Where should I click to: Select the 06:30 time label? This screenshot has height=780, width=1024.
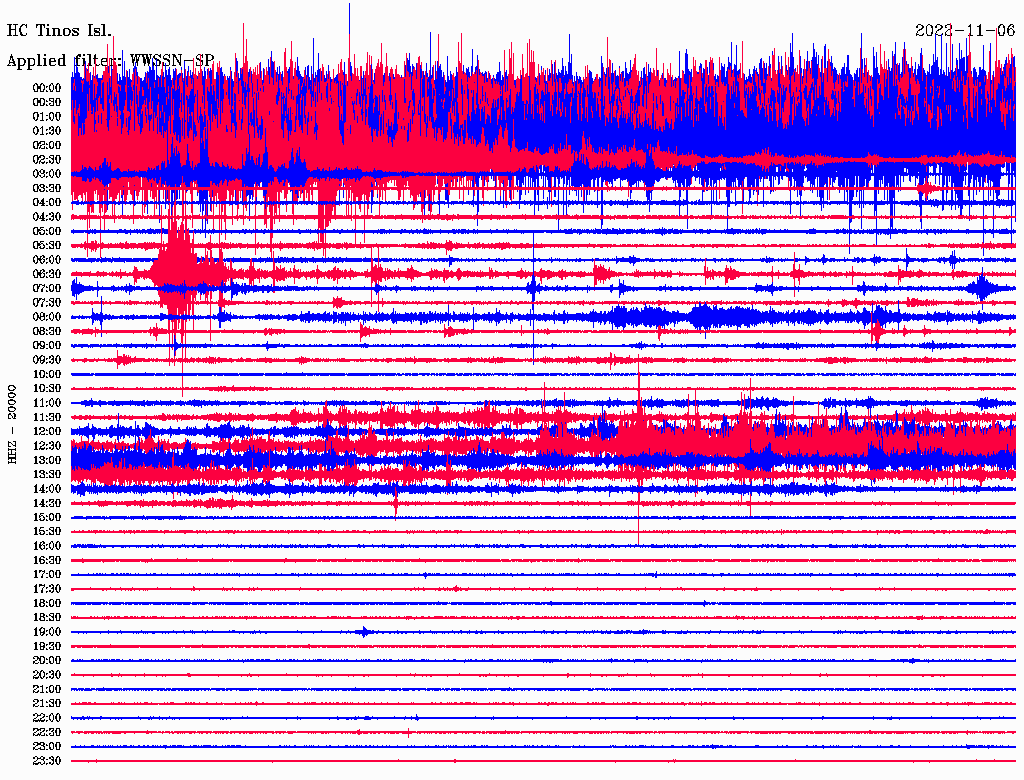pos(47,274)
